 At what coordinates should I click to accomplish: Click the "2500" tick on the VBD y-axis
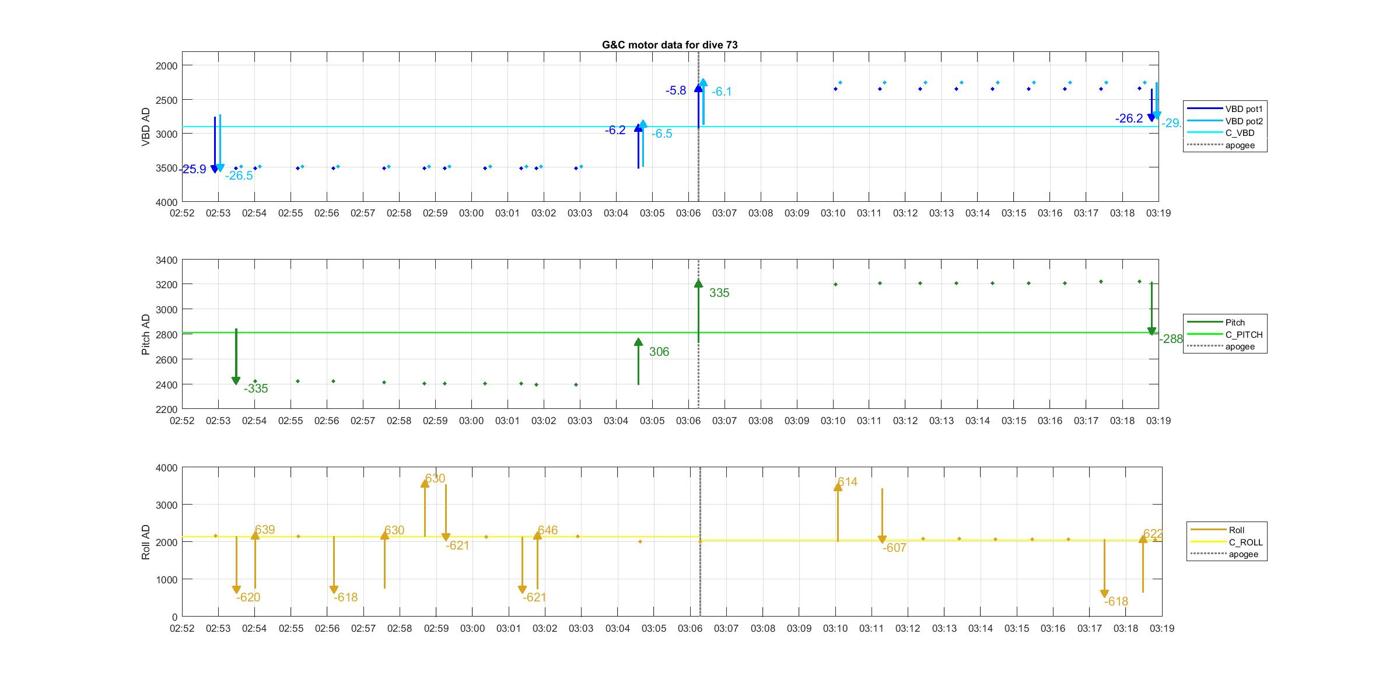pos(166,100)
